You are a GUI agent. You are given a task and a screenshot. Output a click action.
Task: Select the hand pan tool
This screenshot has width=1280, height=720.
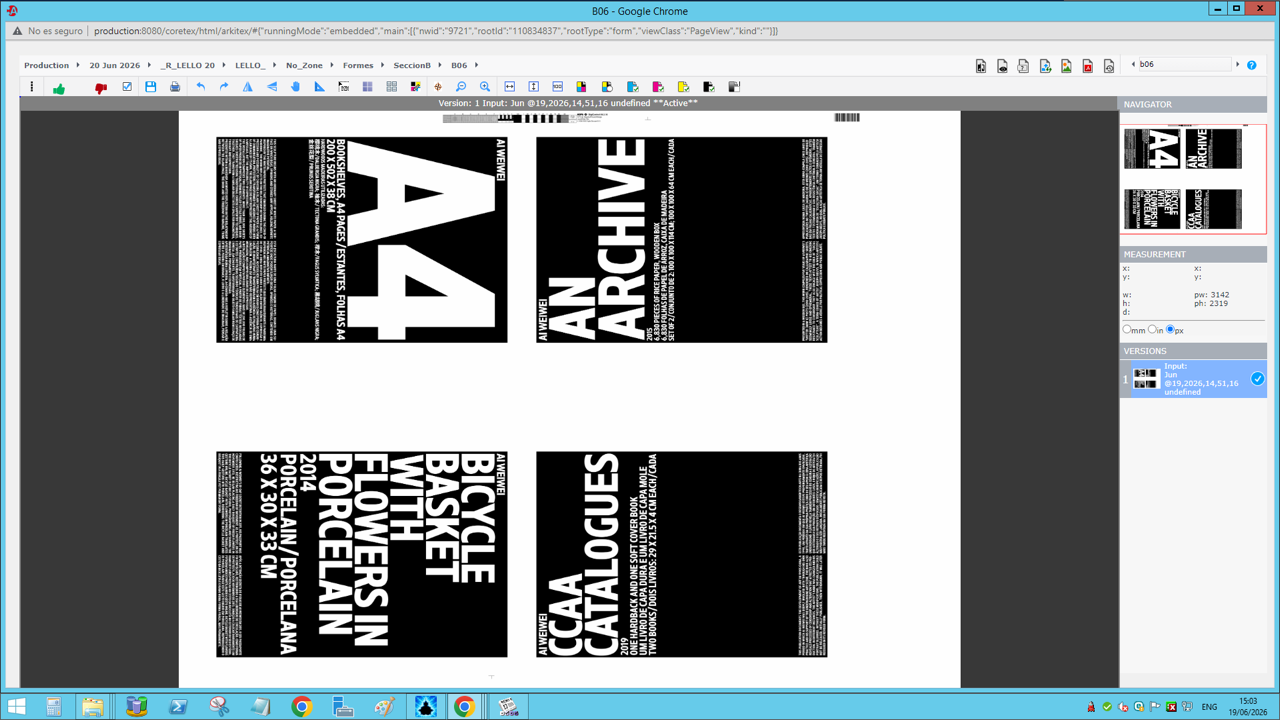coord(295,87)
